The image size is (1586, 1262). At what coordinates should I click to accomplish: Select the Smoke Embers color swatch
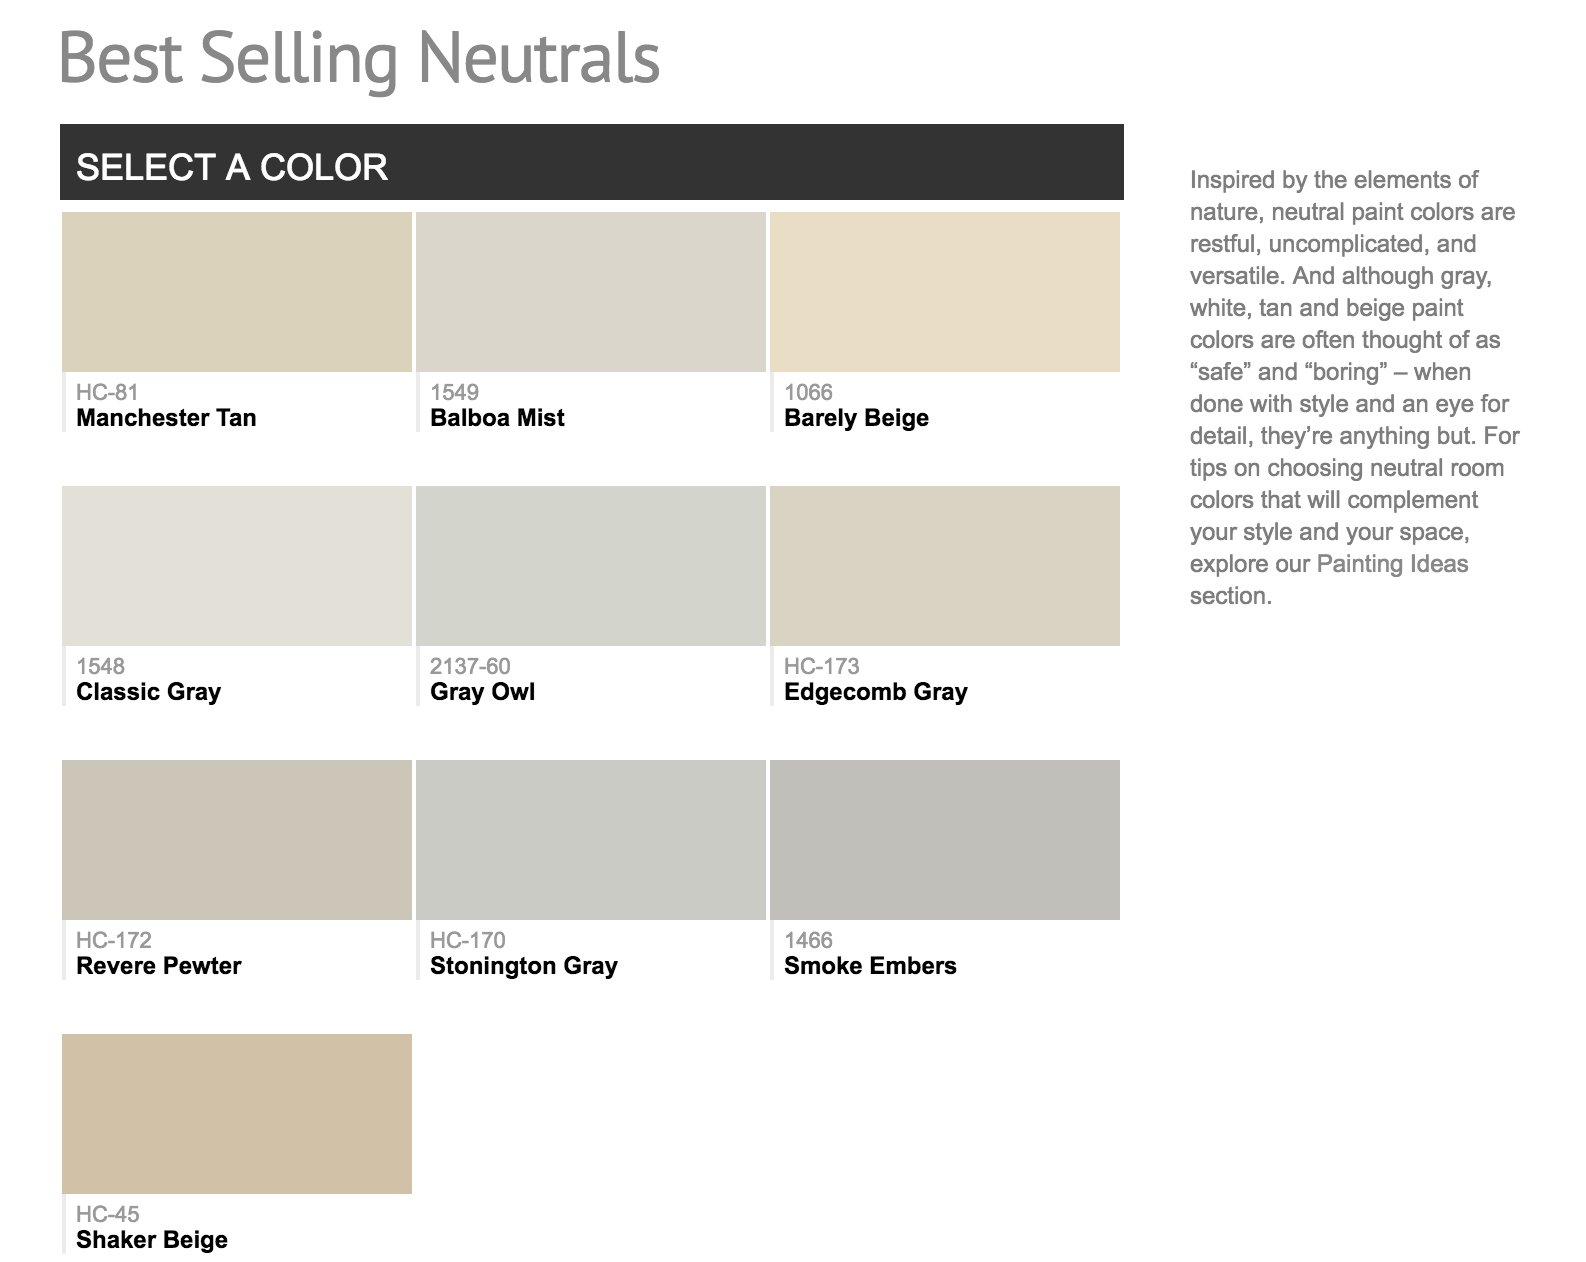tap(944, 840)
